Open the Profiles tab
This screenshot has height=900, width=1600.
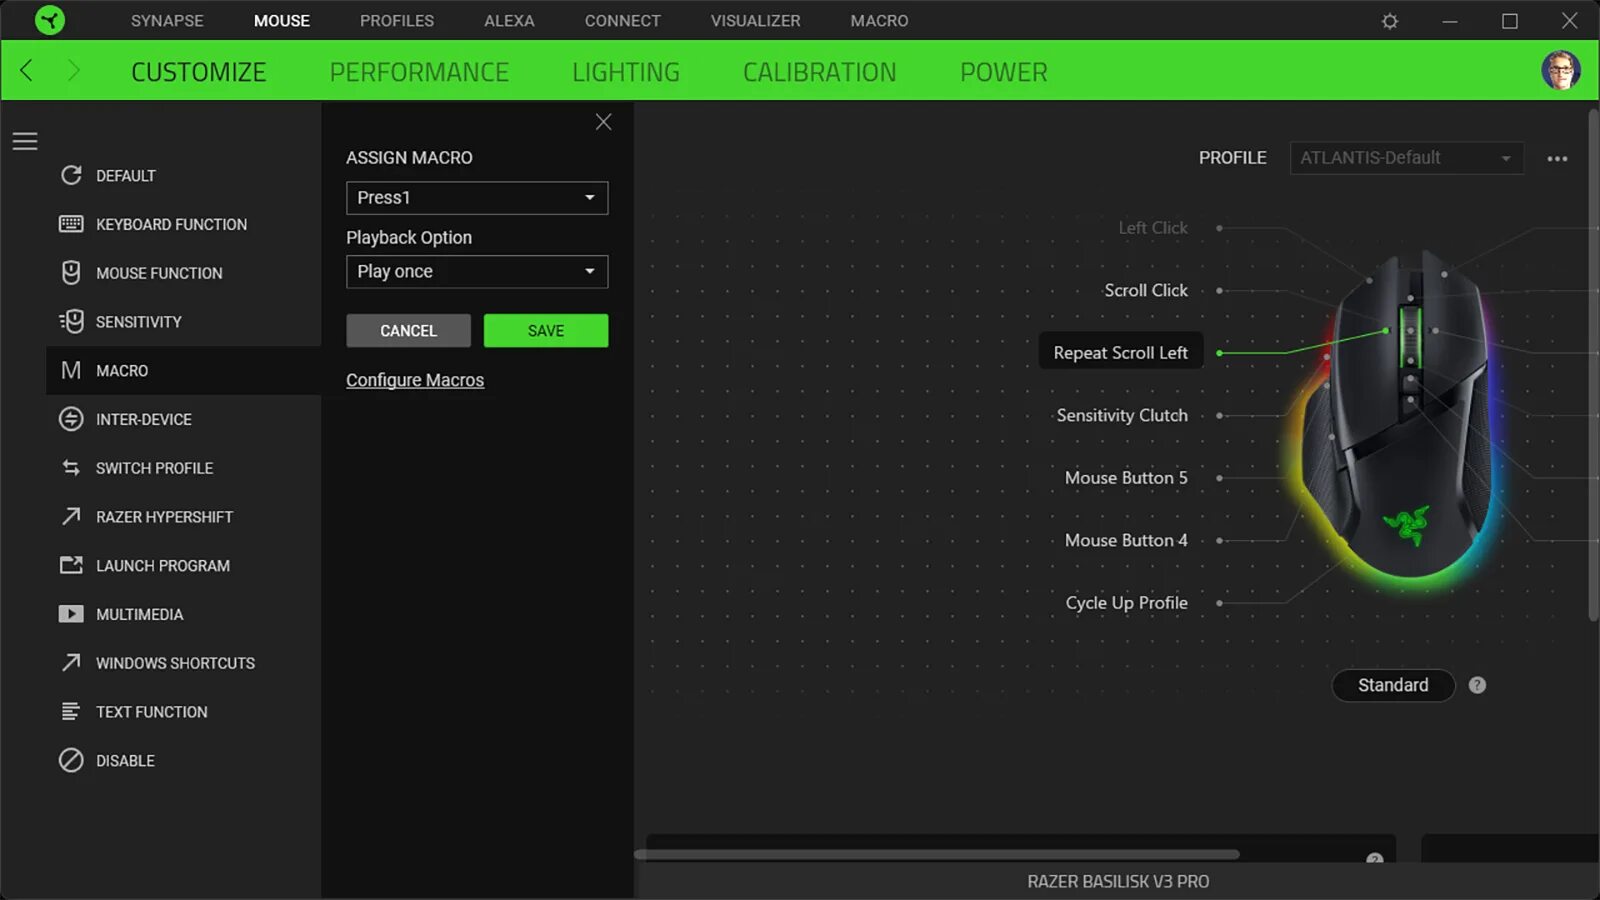[397, 21]
